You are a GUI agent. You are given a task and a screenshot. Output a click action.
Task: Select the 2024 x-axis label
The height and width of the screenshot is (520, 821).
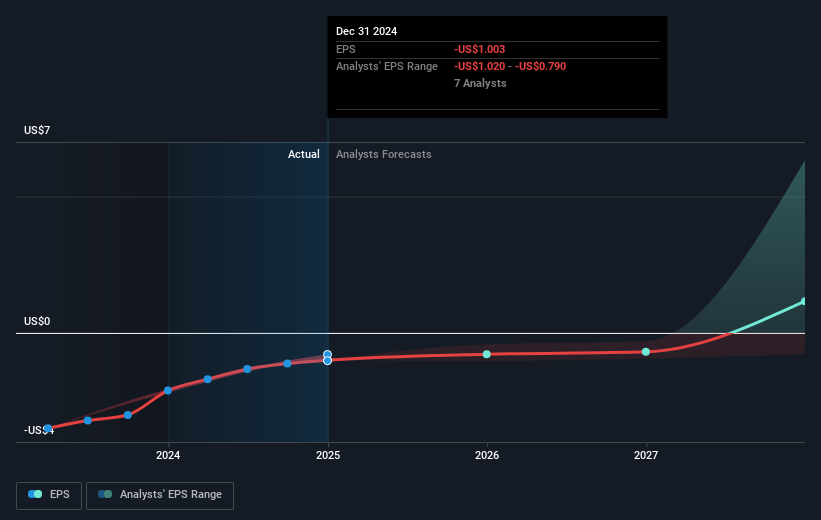168,455
